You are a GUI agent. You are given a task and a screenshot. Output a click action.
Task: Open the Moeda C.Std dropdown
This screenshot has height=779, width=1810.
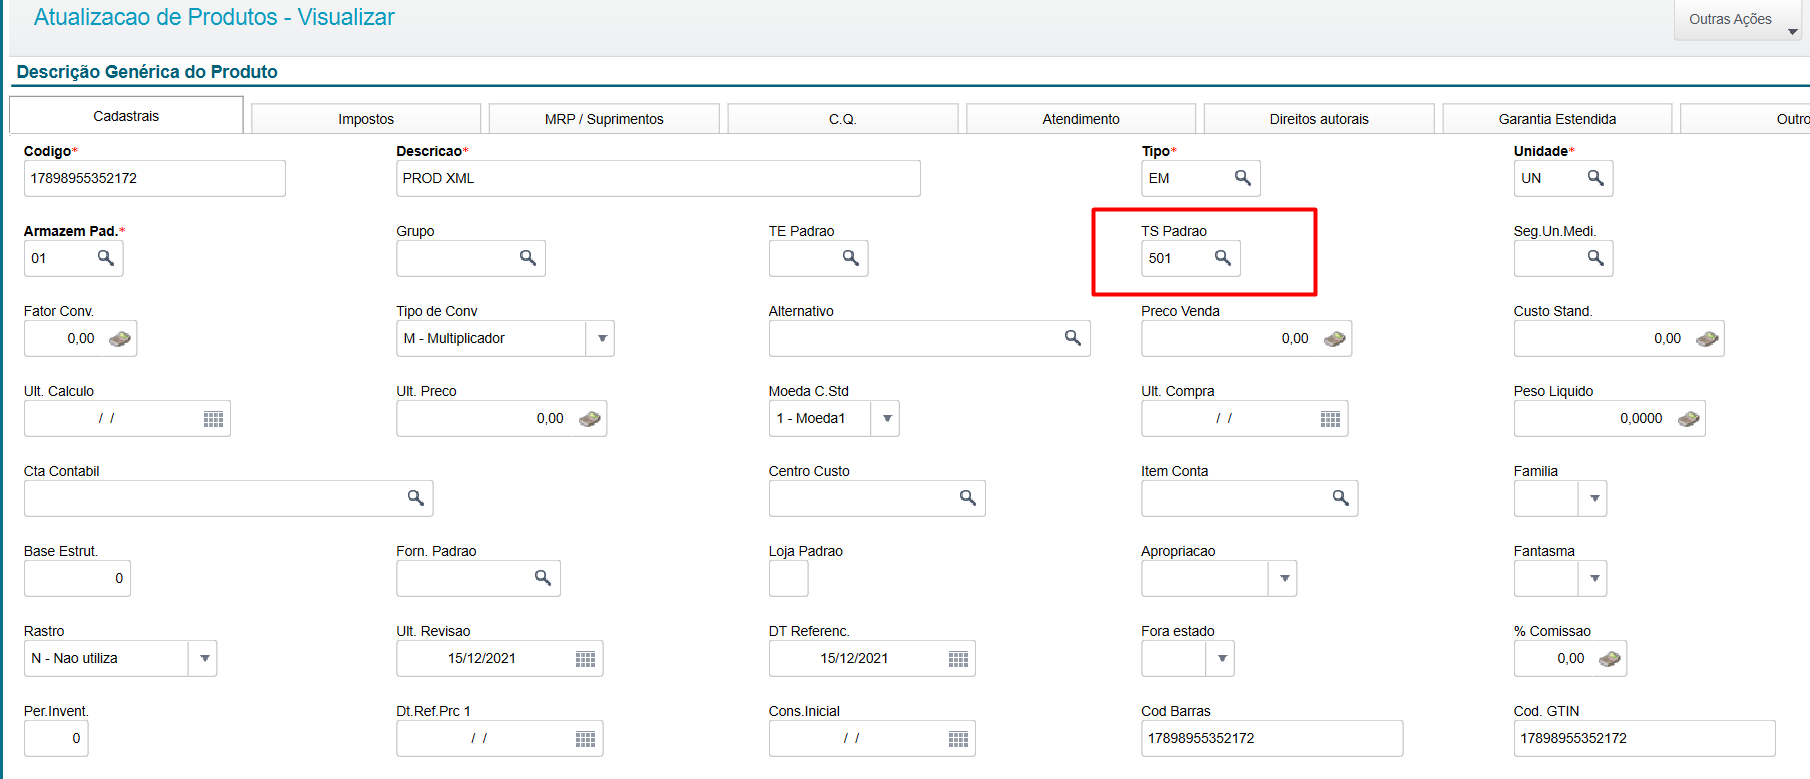886,419
